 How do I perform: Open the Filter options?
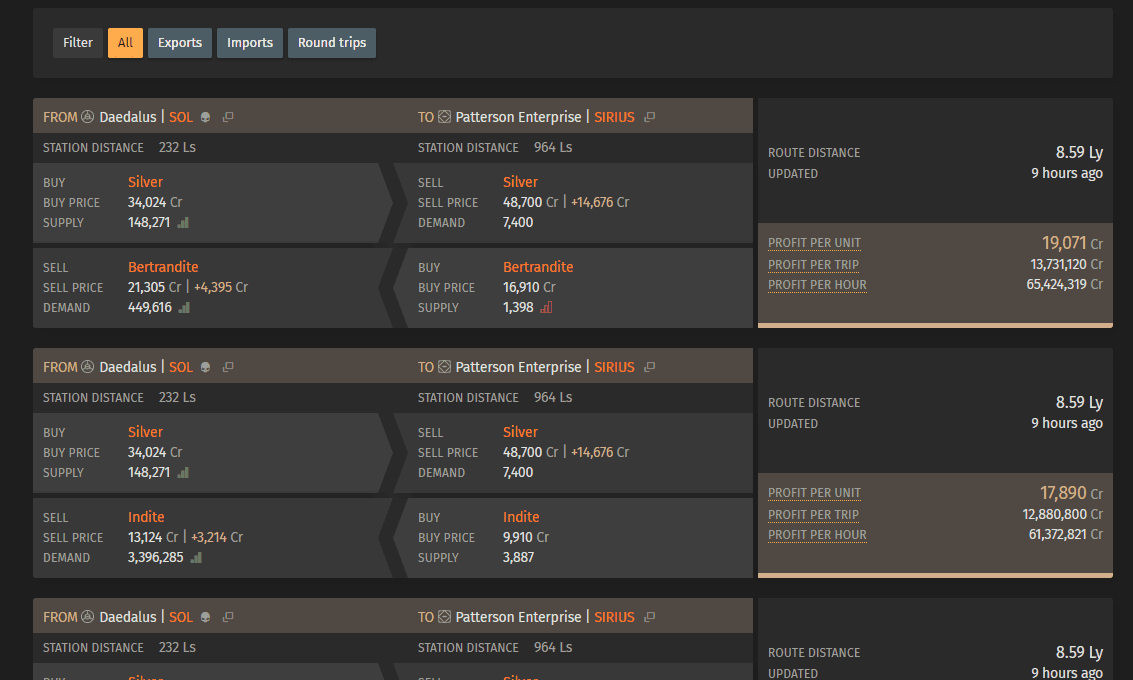78,43
